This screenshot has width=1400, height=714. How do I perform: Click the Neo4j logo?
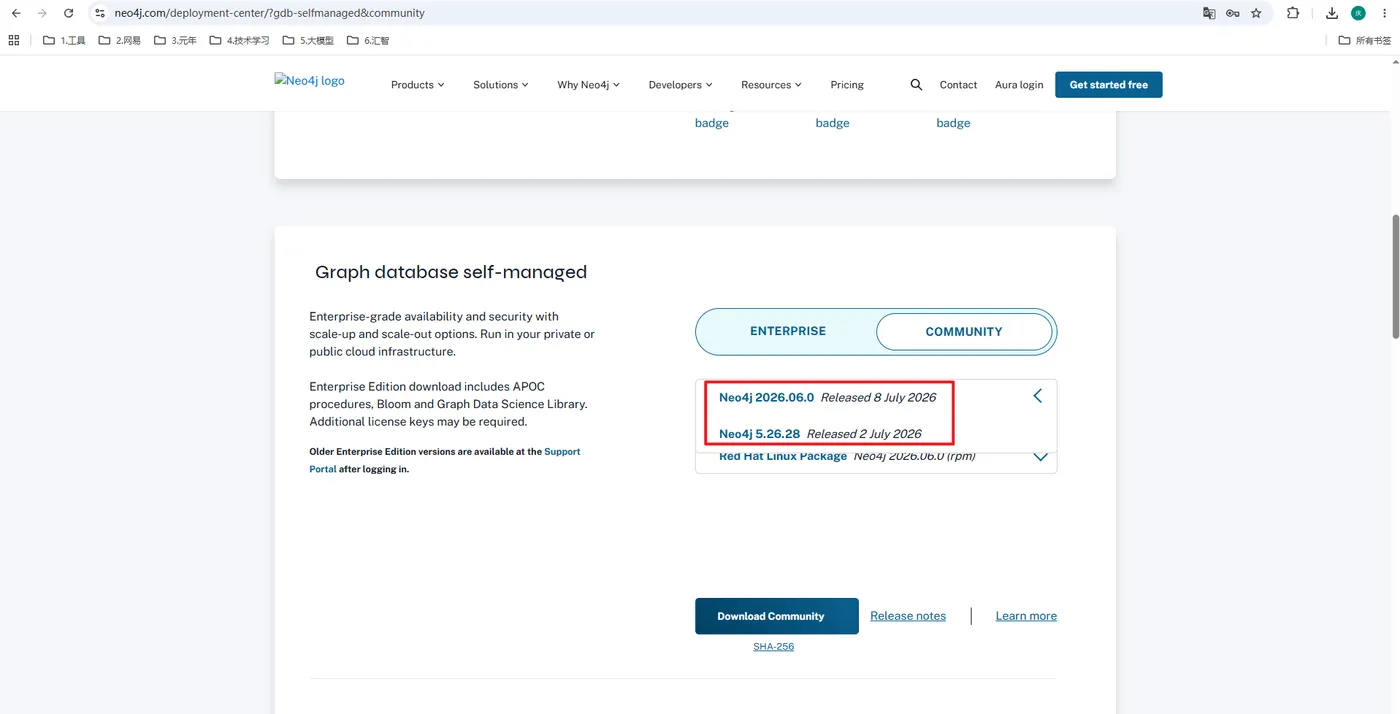coord(309,80)
